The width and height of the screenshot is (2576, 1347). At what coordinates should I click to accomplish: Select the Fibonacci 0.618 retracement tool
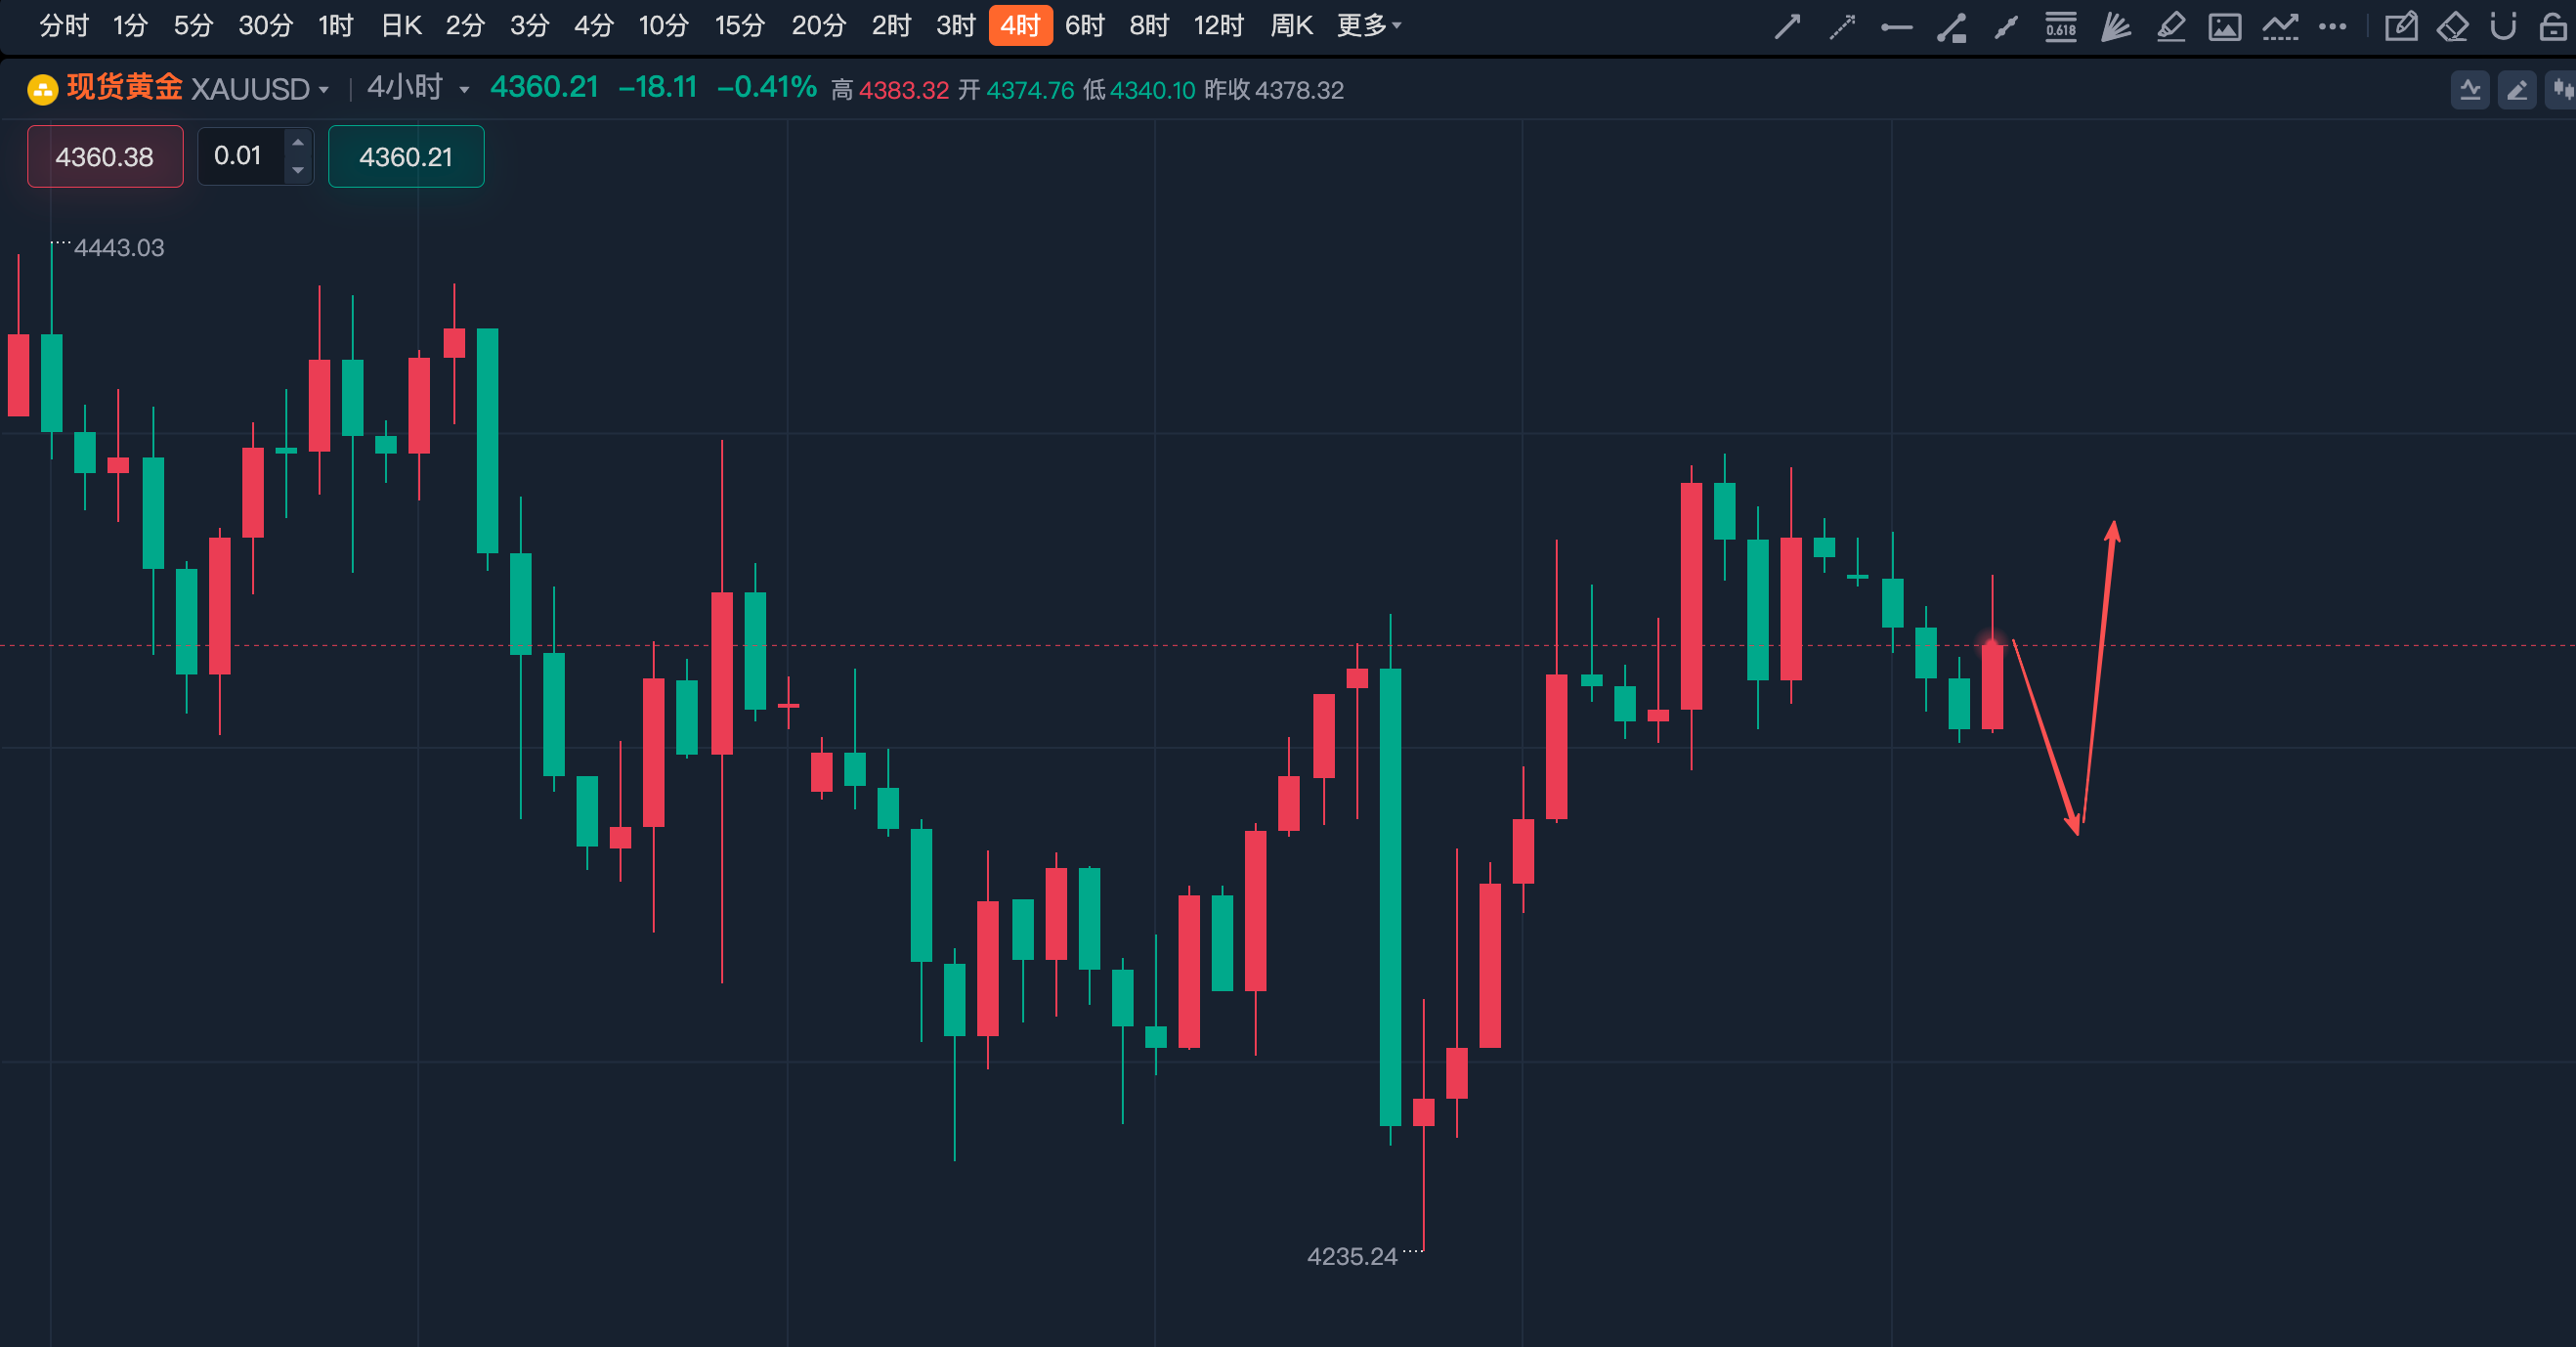(x=2060, y=27)
